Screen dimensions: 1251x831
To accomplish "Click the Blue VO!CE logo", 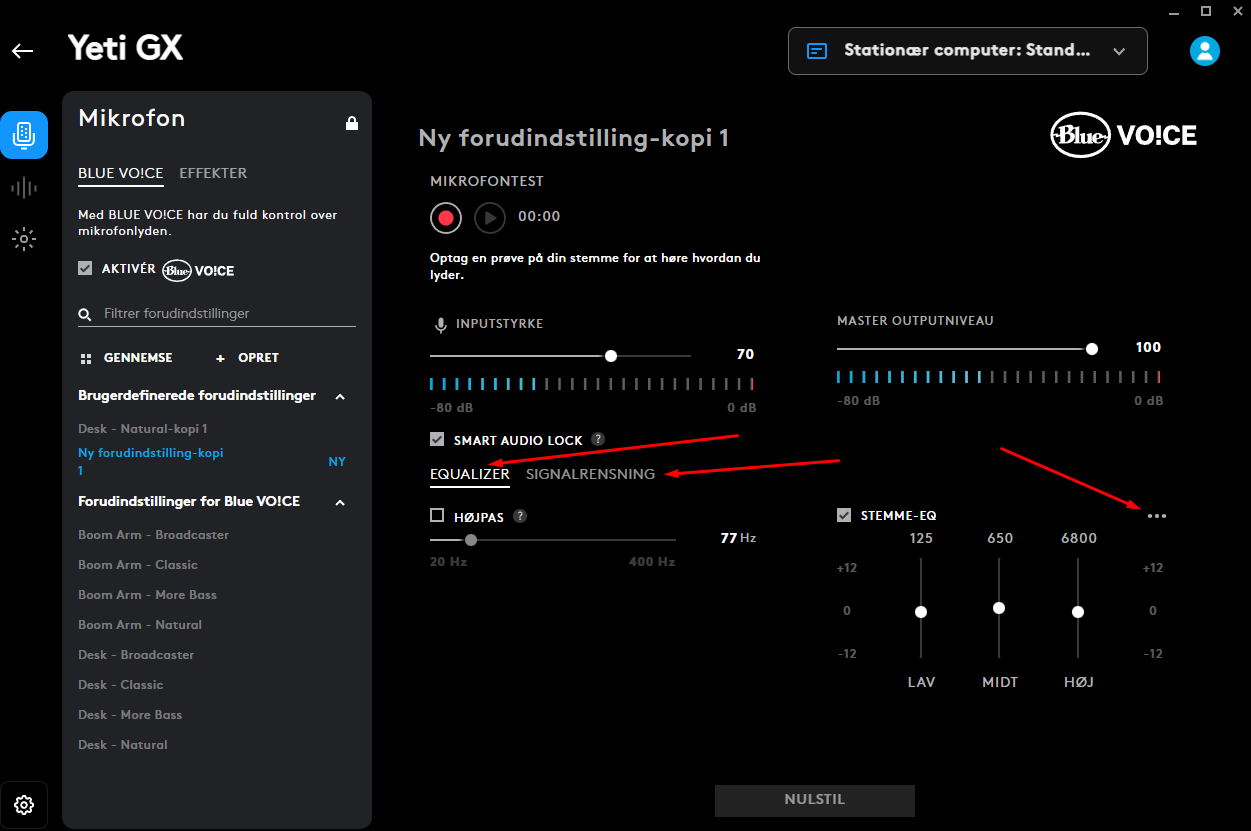I will (1123, 135).
